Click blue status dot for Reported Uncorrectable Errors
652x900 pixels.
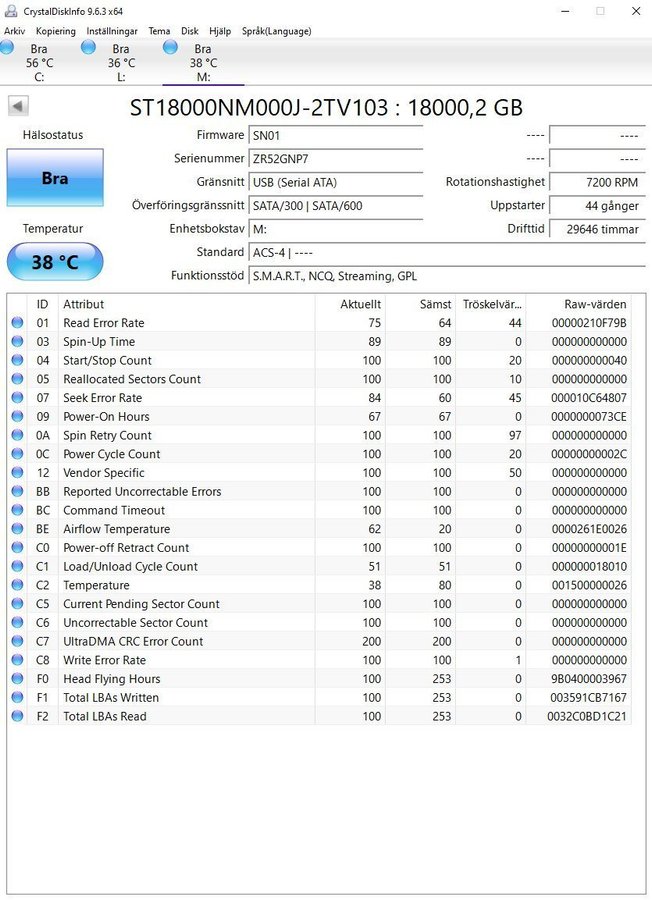point(17,491)
